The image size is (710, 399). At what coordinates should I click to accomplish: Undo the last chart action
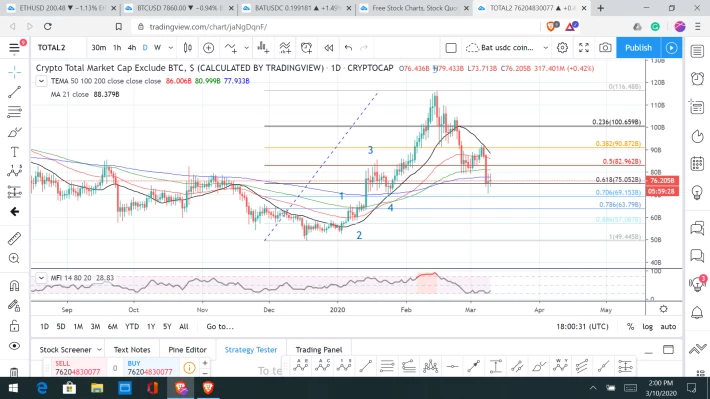(348, 48)
